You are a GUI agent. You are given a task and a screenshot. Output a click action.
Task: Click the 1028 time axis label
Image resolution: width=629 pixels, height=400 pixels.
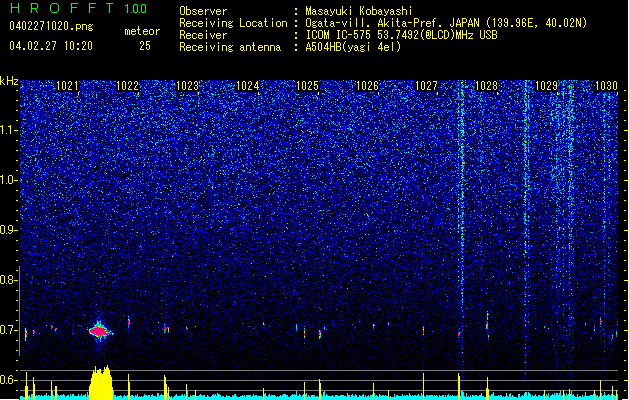(486, 86)
